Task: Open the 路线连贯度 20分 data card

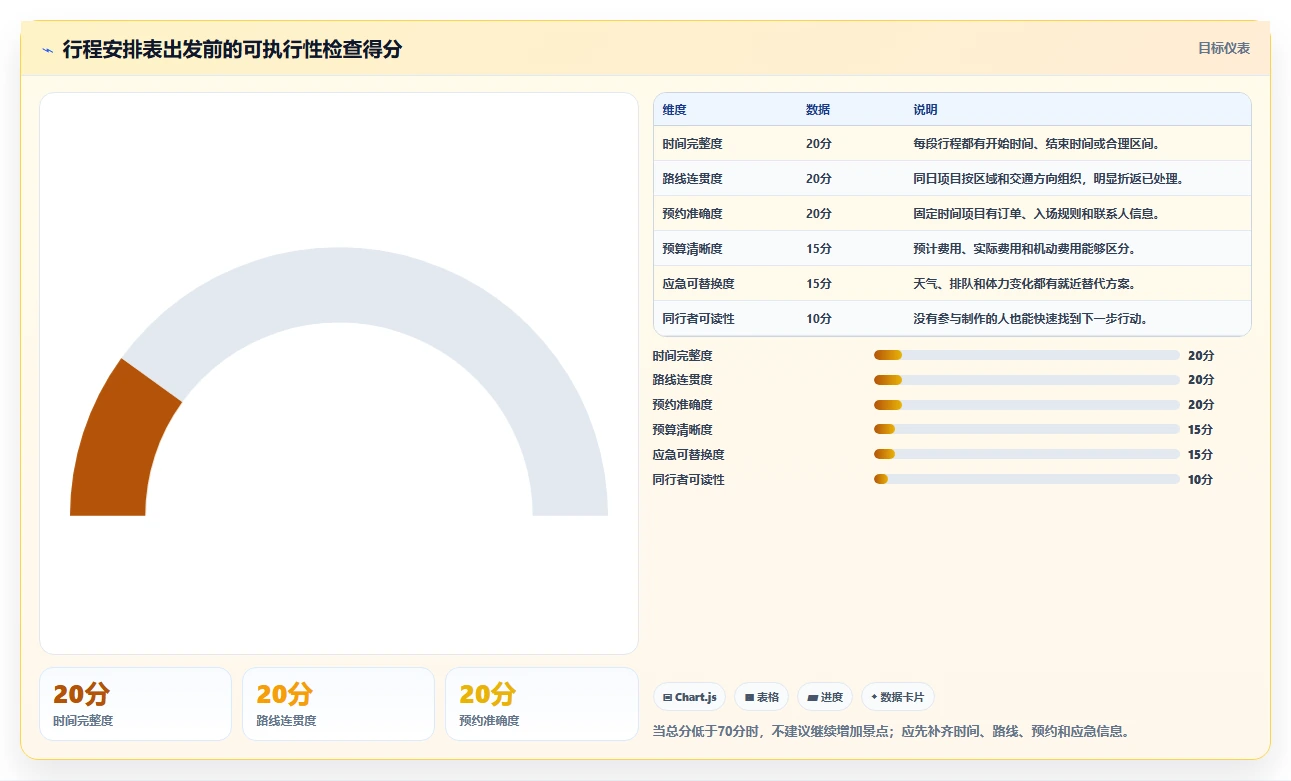Action: click(x=338, y=704)
